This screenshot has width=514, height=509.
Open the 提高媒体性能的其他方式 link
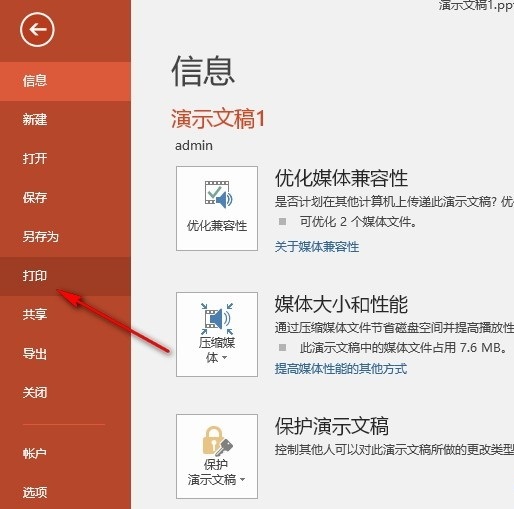click(341, 369)
